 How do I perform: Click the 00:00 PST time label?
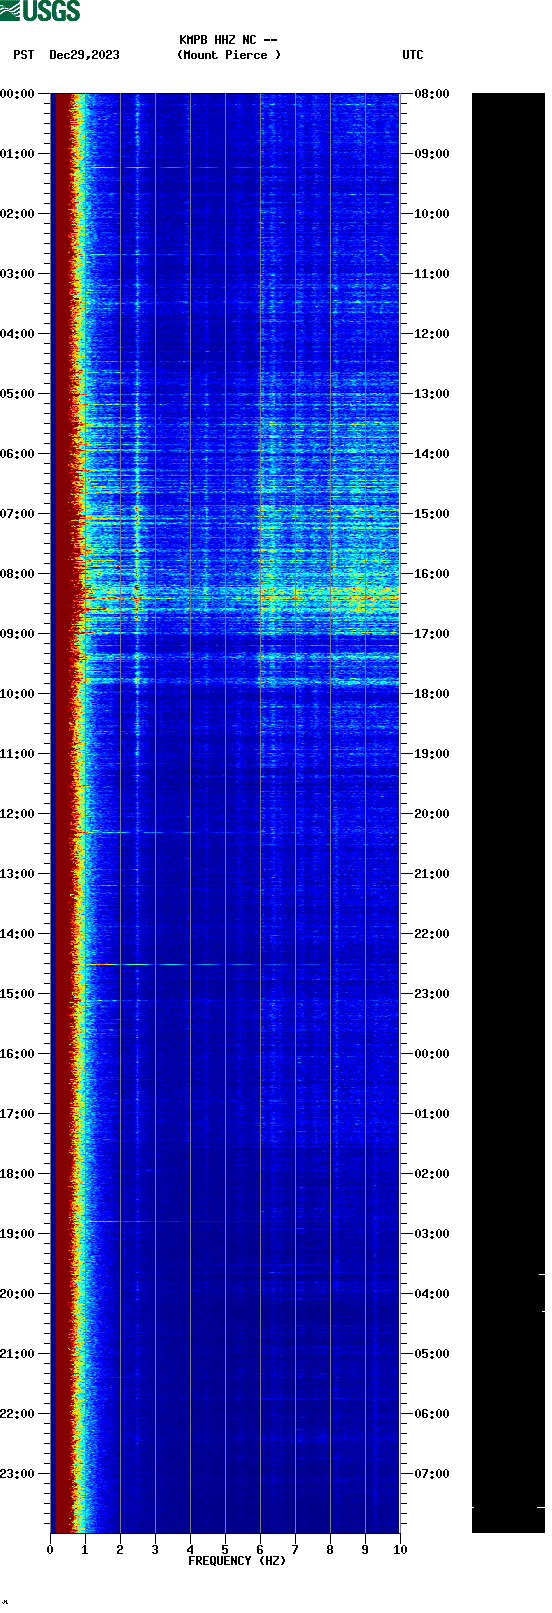tap(18, 94)
